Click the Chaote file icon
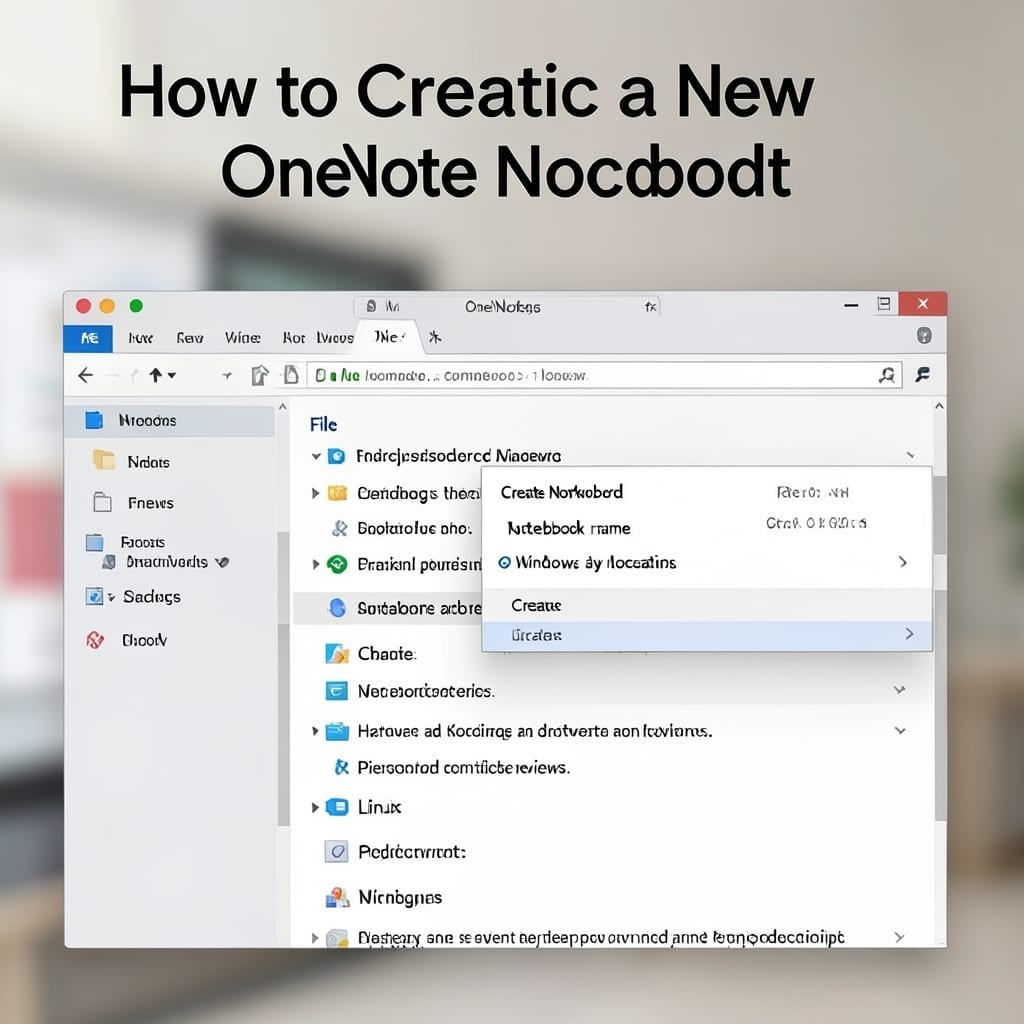Screen dimensions: 1024x1024 point(337,653)
